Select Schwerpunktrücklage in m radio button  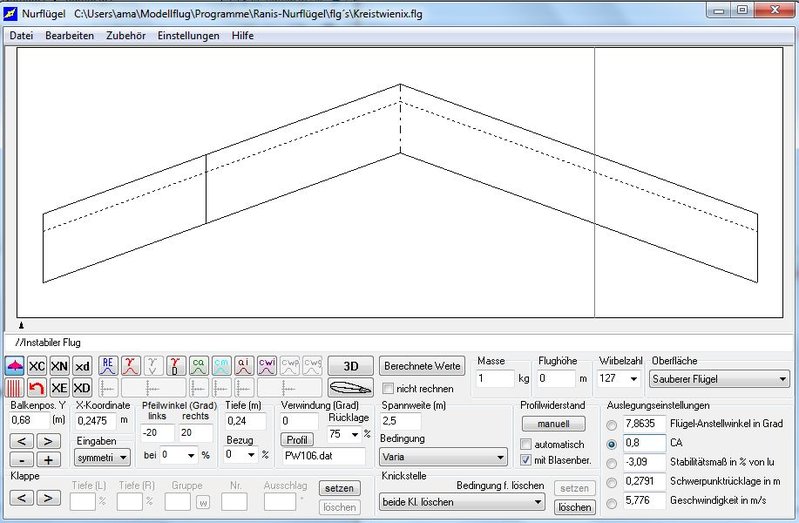point(611,482)
